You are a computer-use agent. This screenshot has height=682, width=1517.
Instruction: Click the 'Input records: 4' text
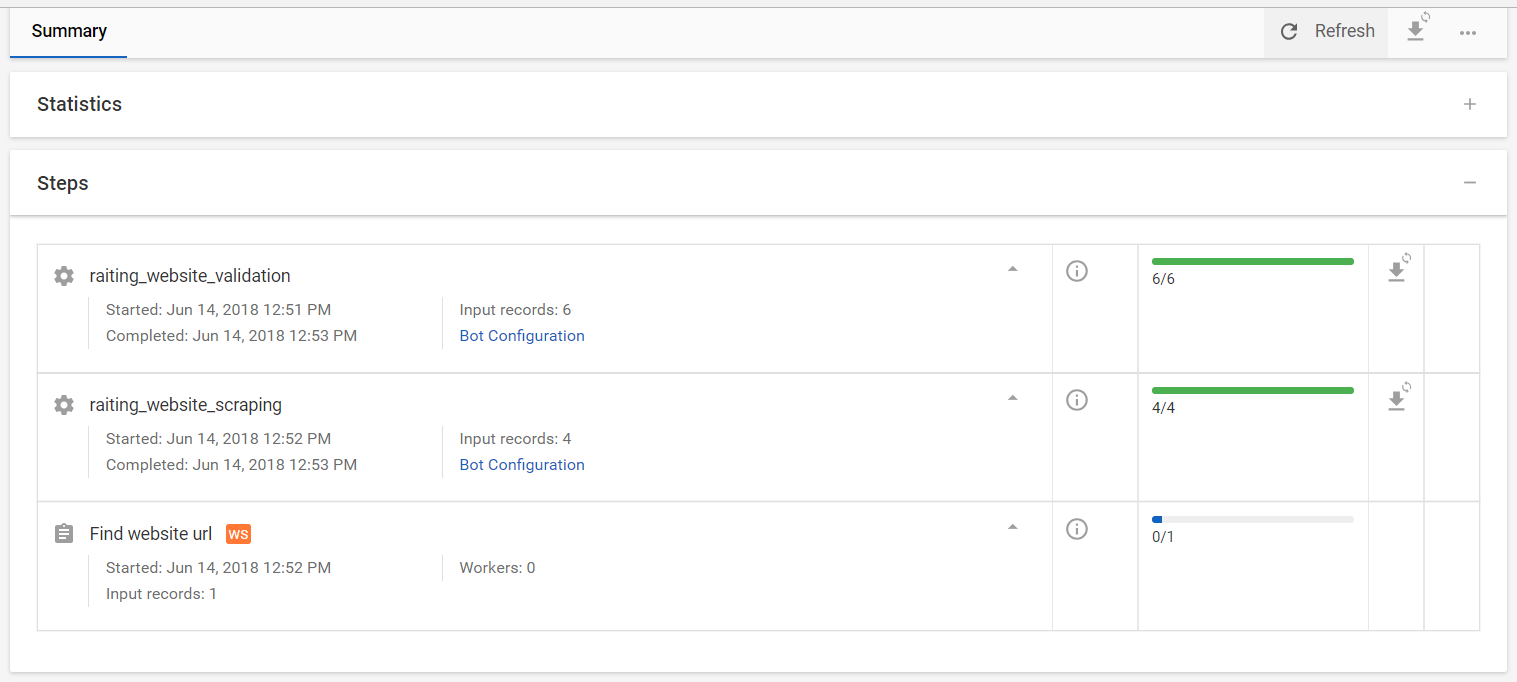515,439
